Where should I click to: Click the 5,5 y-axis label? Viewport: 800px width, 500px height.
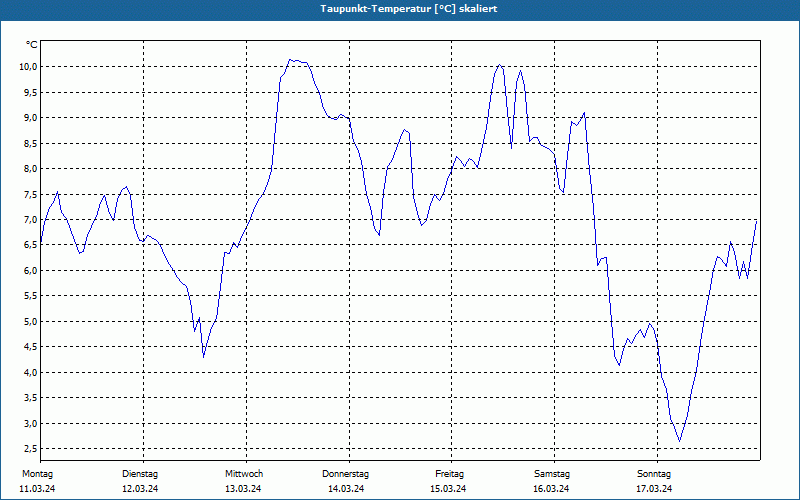tap(31, 296)
